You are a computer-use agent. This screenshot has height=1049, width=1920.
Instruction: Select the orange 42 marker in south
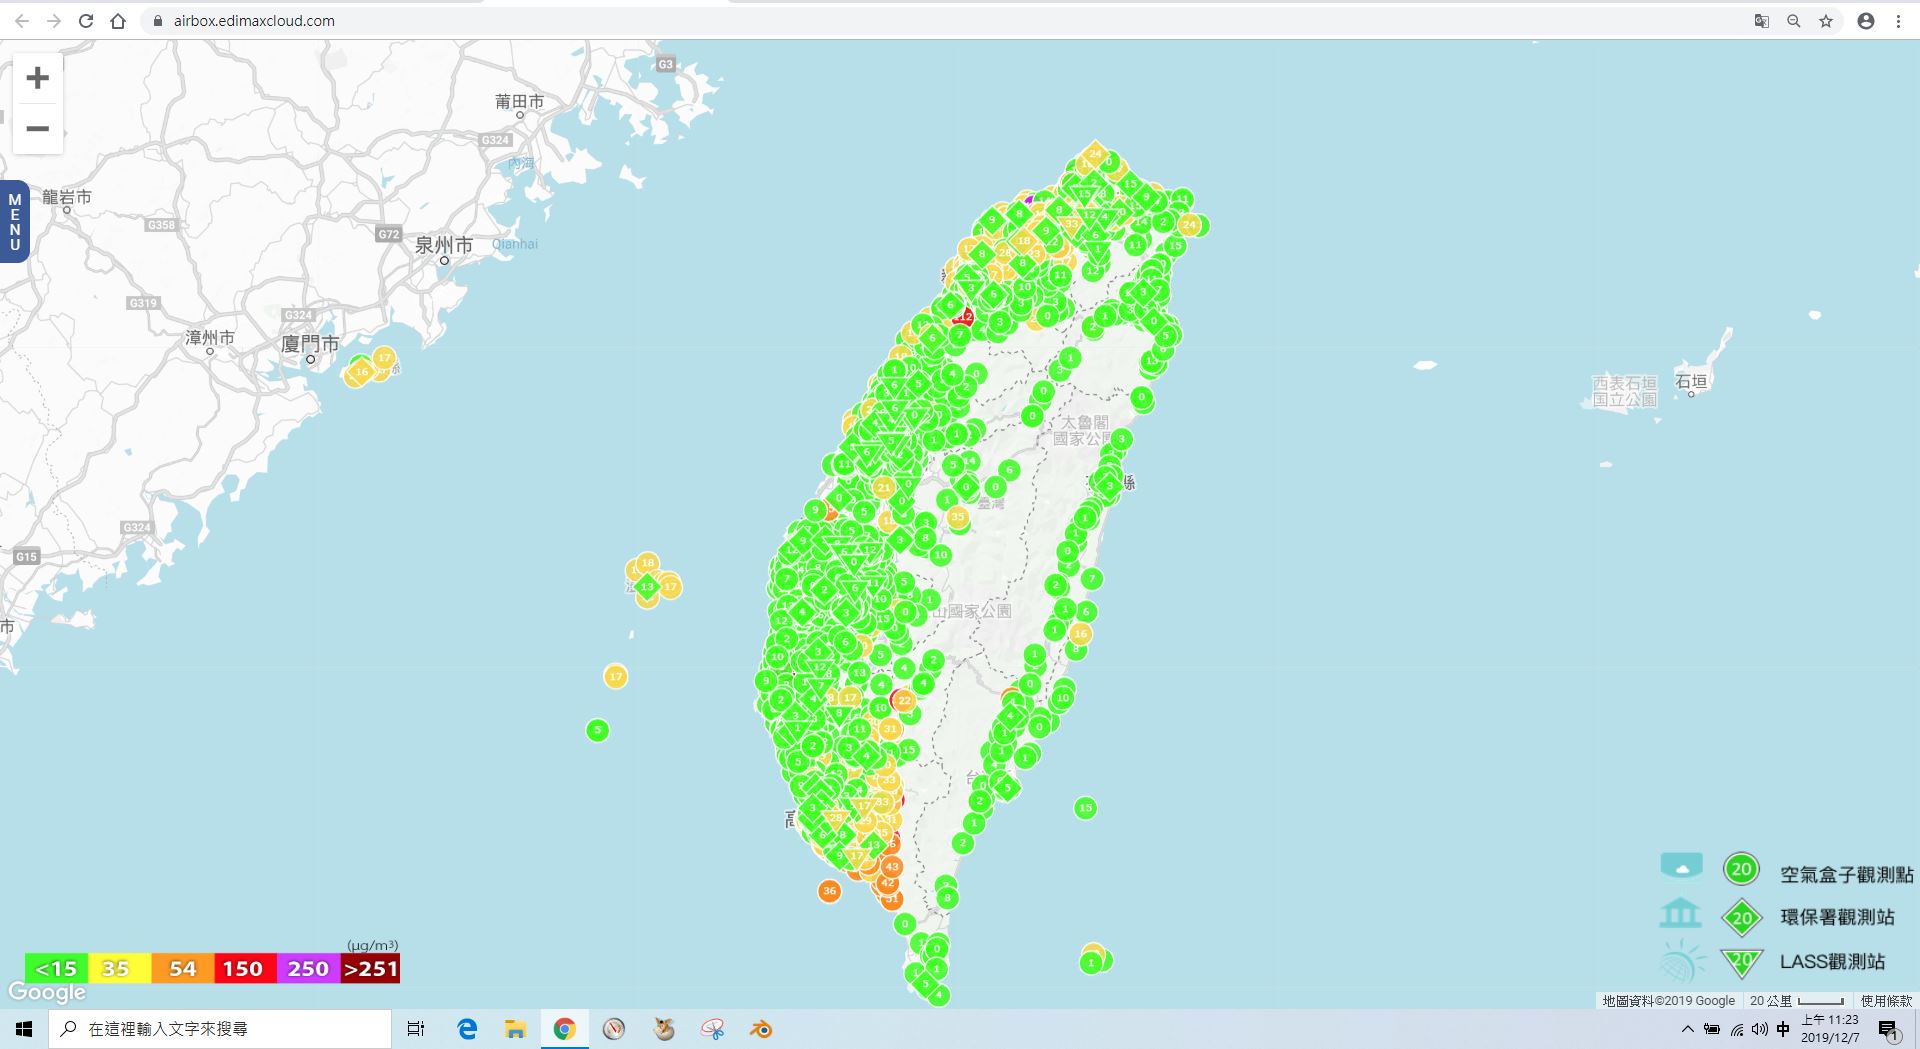click(887, 883)
